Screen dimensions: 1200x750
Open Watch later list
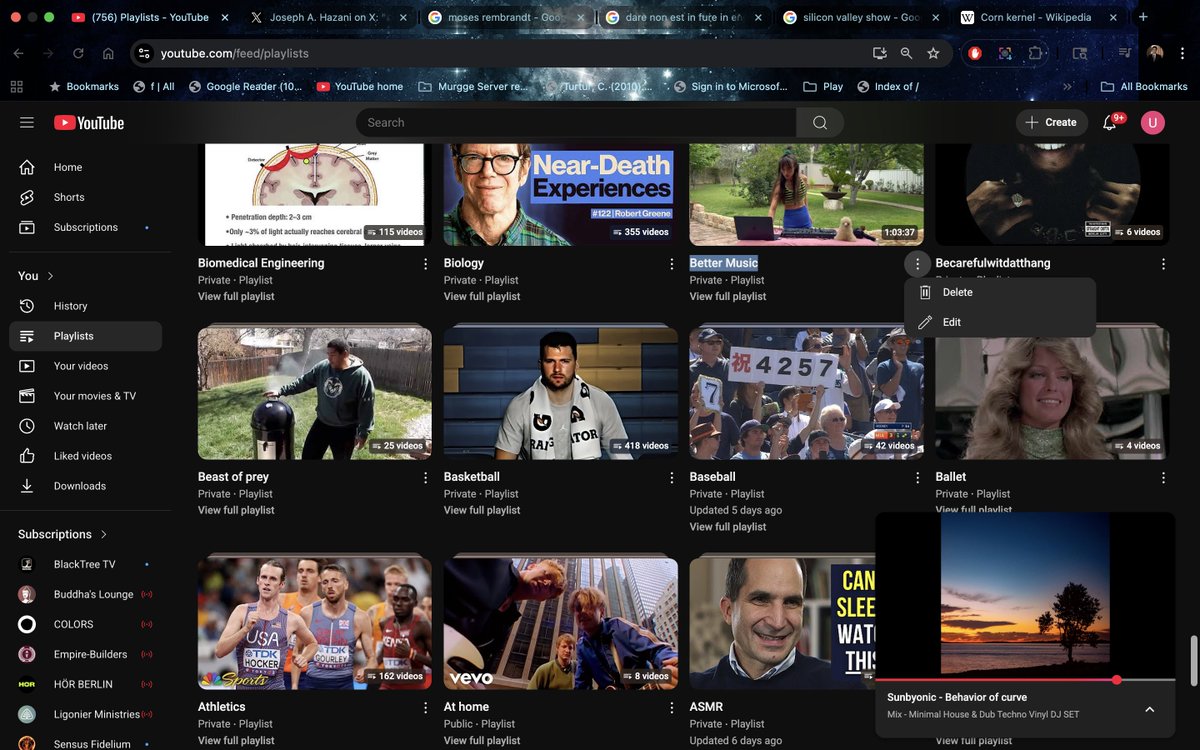[85, 426]
